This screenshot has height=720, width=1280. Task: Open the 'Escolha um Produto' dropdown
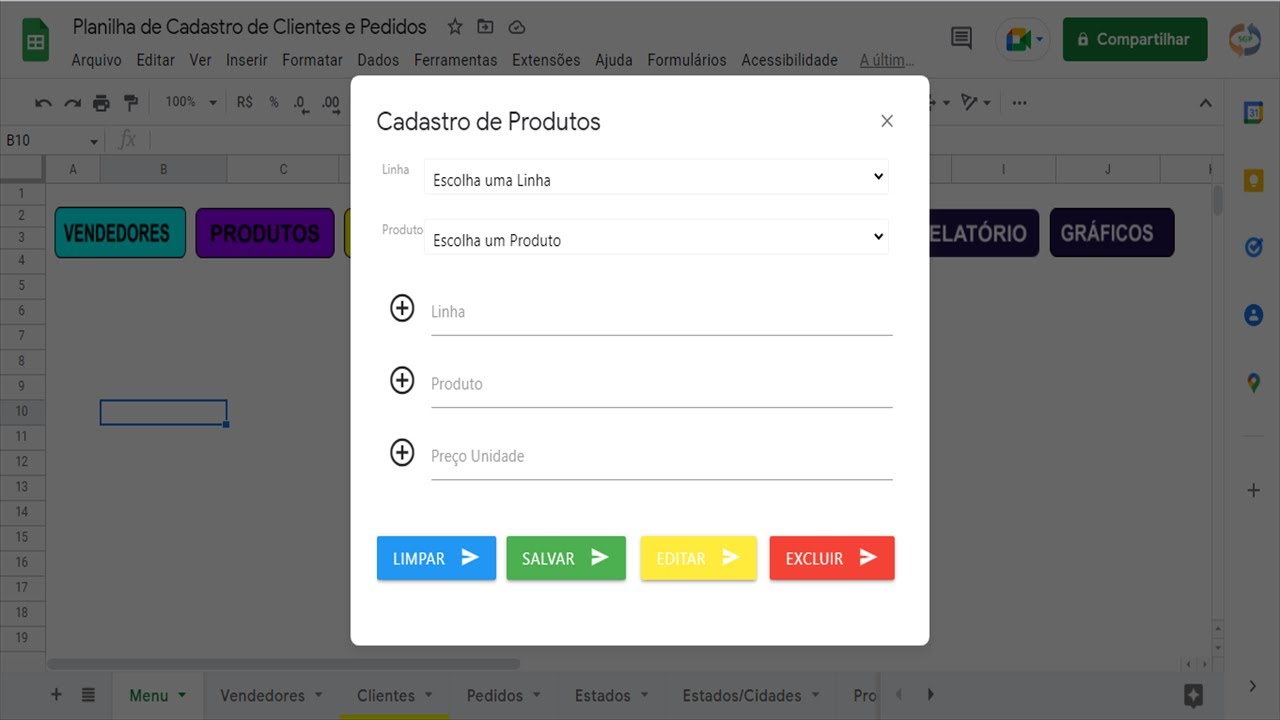[656, 238]
